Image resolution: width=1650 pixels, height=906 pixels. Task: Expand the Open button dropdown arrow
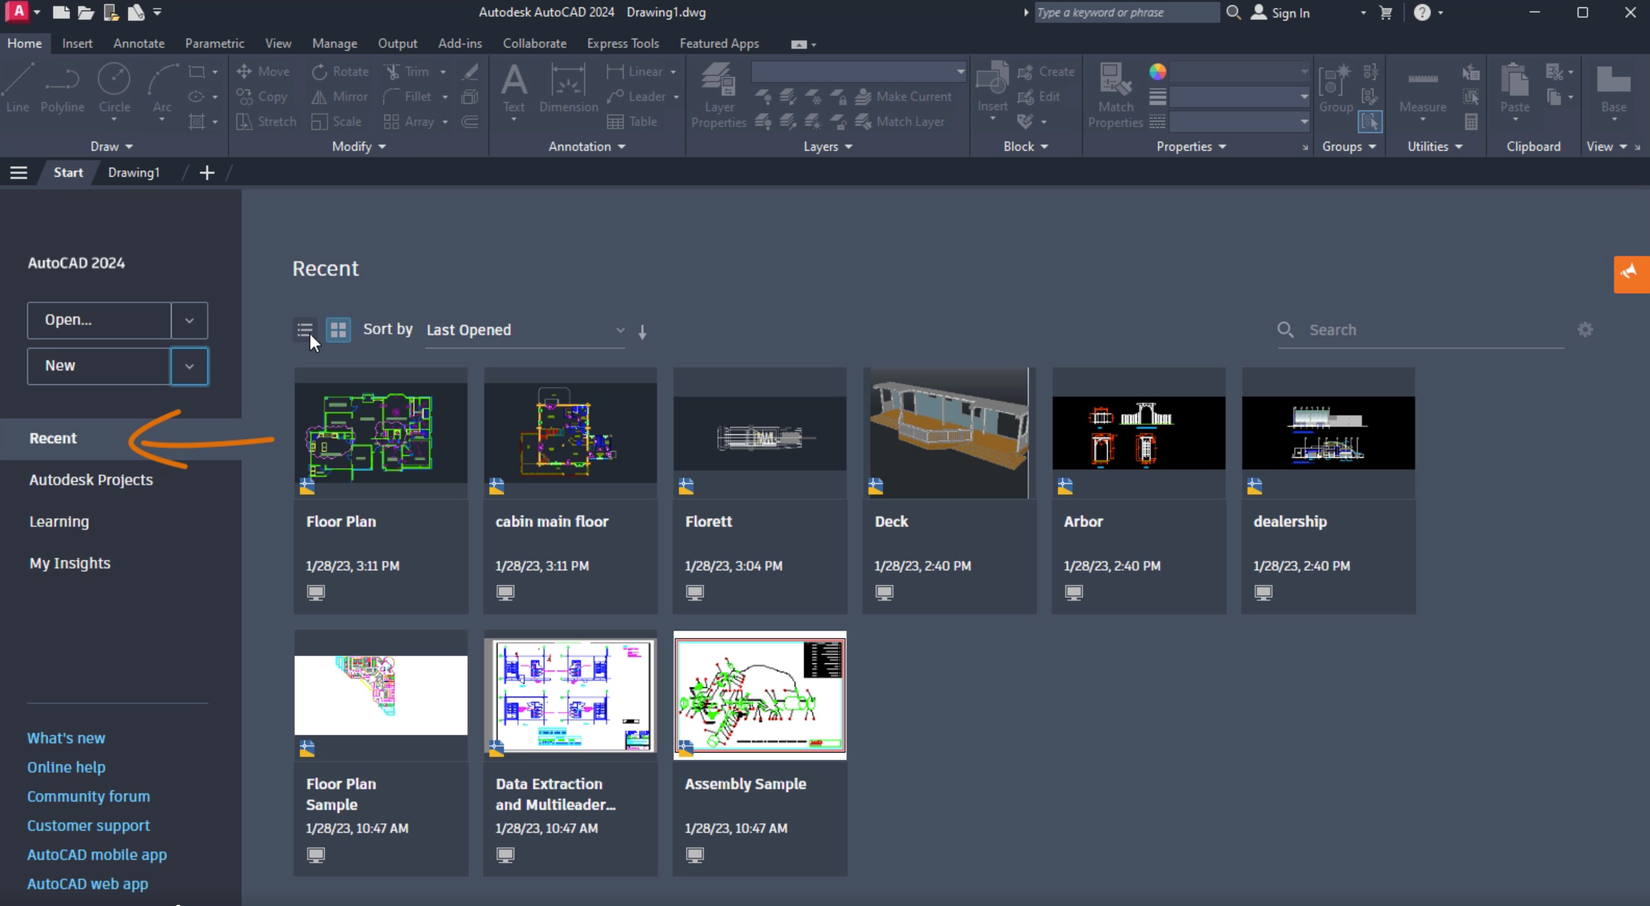pos(189,320)
